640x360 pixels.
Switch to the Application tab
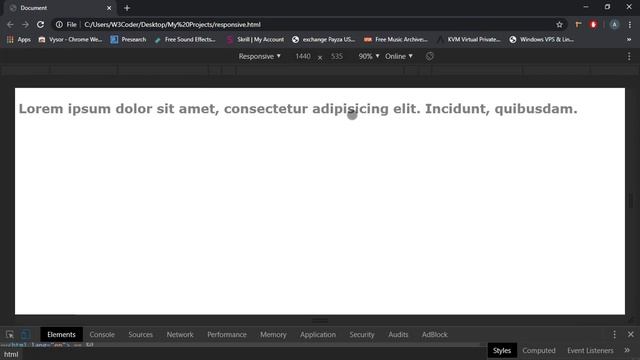318,334
